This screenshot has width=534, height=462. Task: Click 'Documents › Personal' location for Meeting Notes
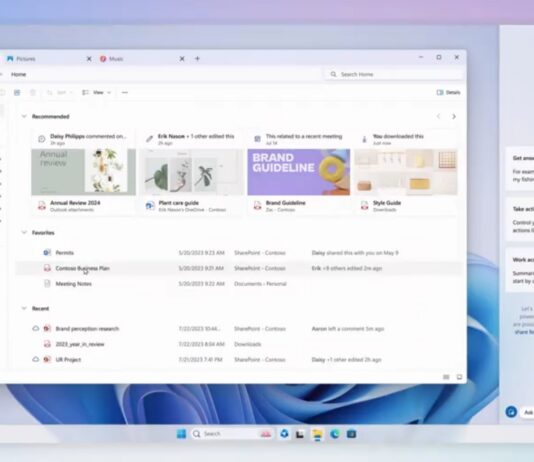[x=260, y=284]
